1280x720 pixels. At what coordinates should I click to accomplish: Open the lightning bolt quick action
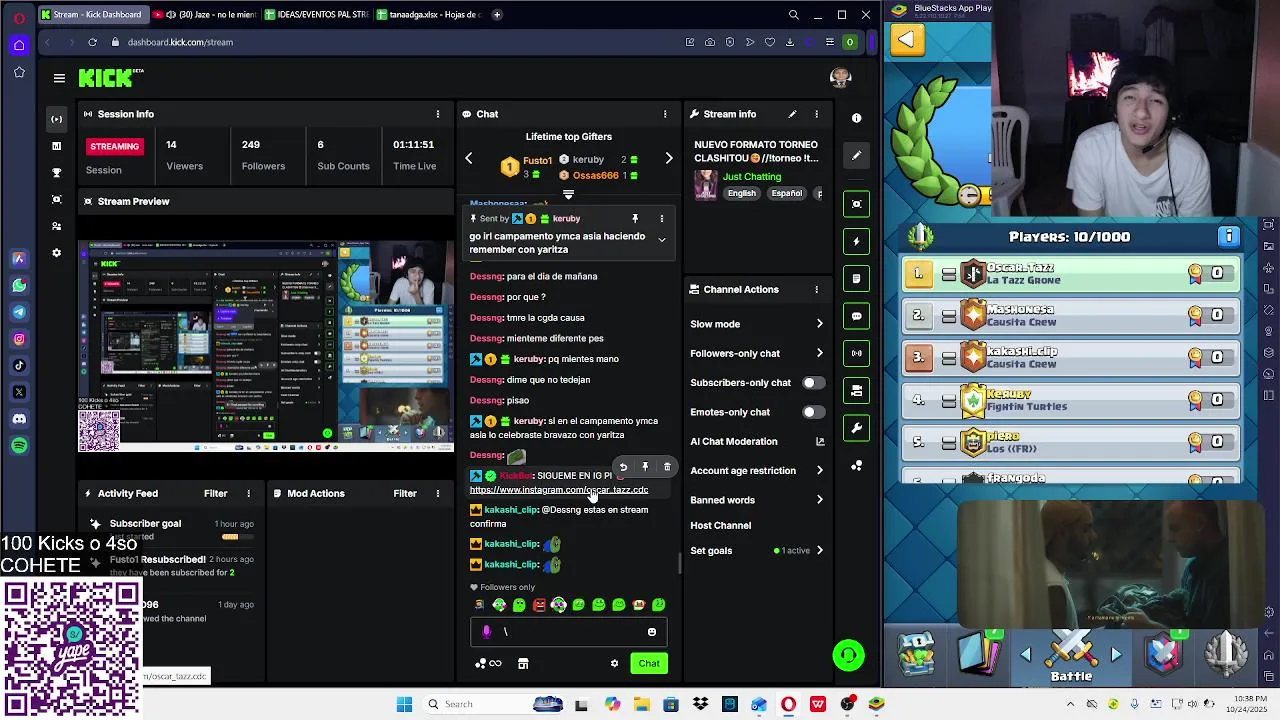856,241
